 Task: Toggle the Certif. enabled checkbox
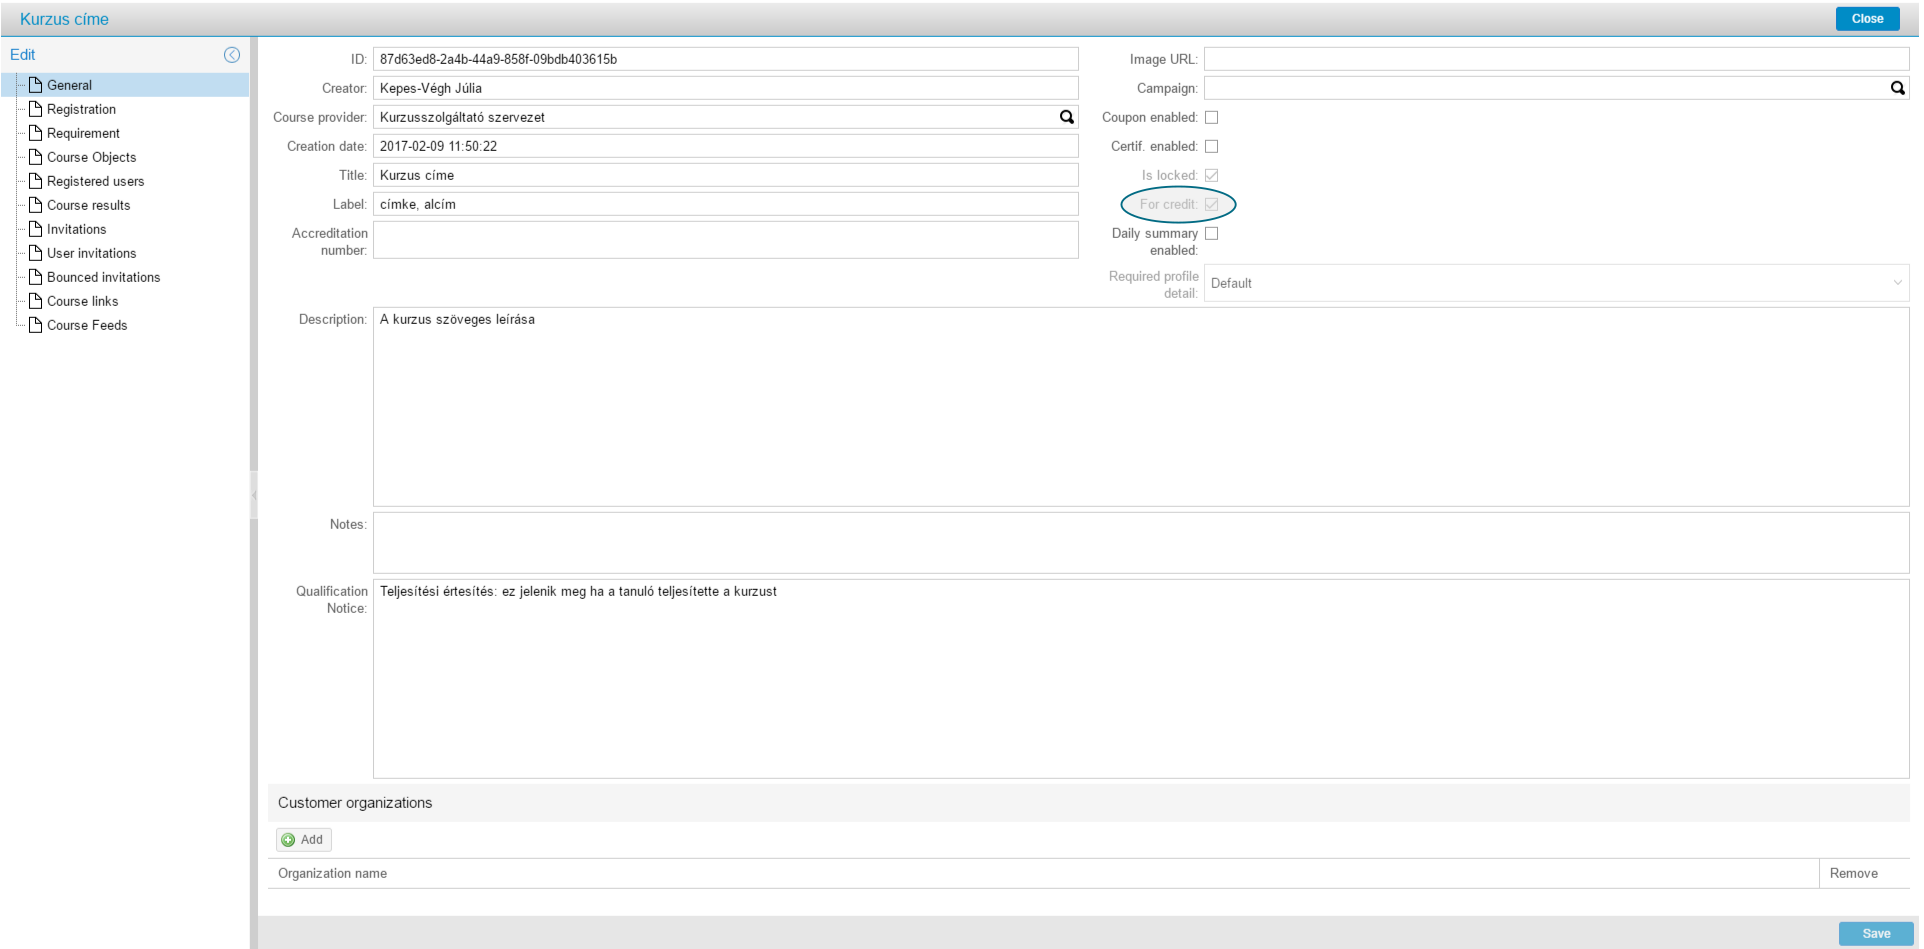[1211, 146]
